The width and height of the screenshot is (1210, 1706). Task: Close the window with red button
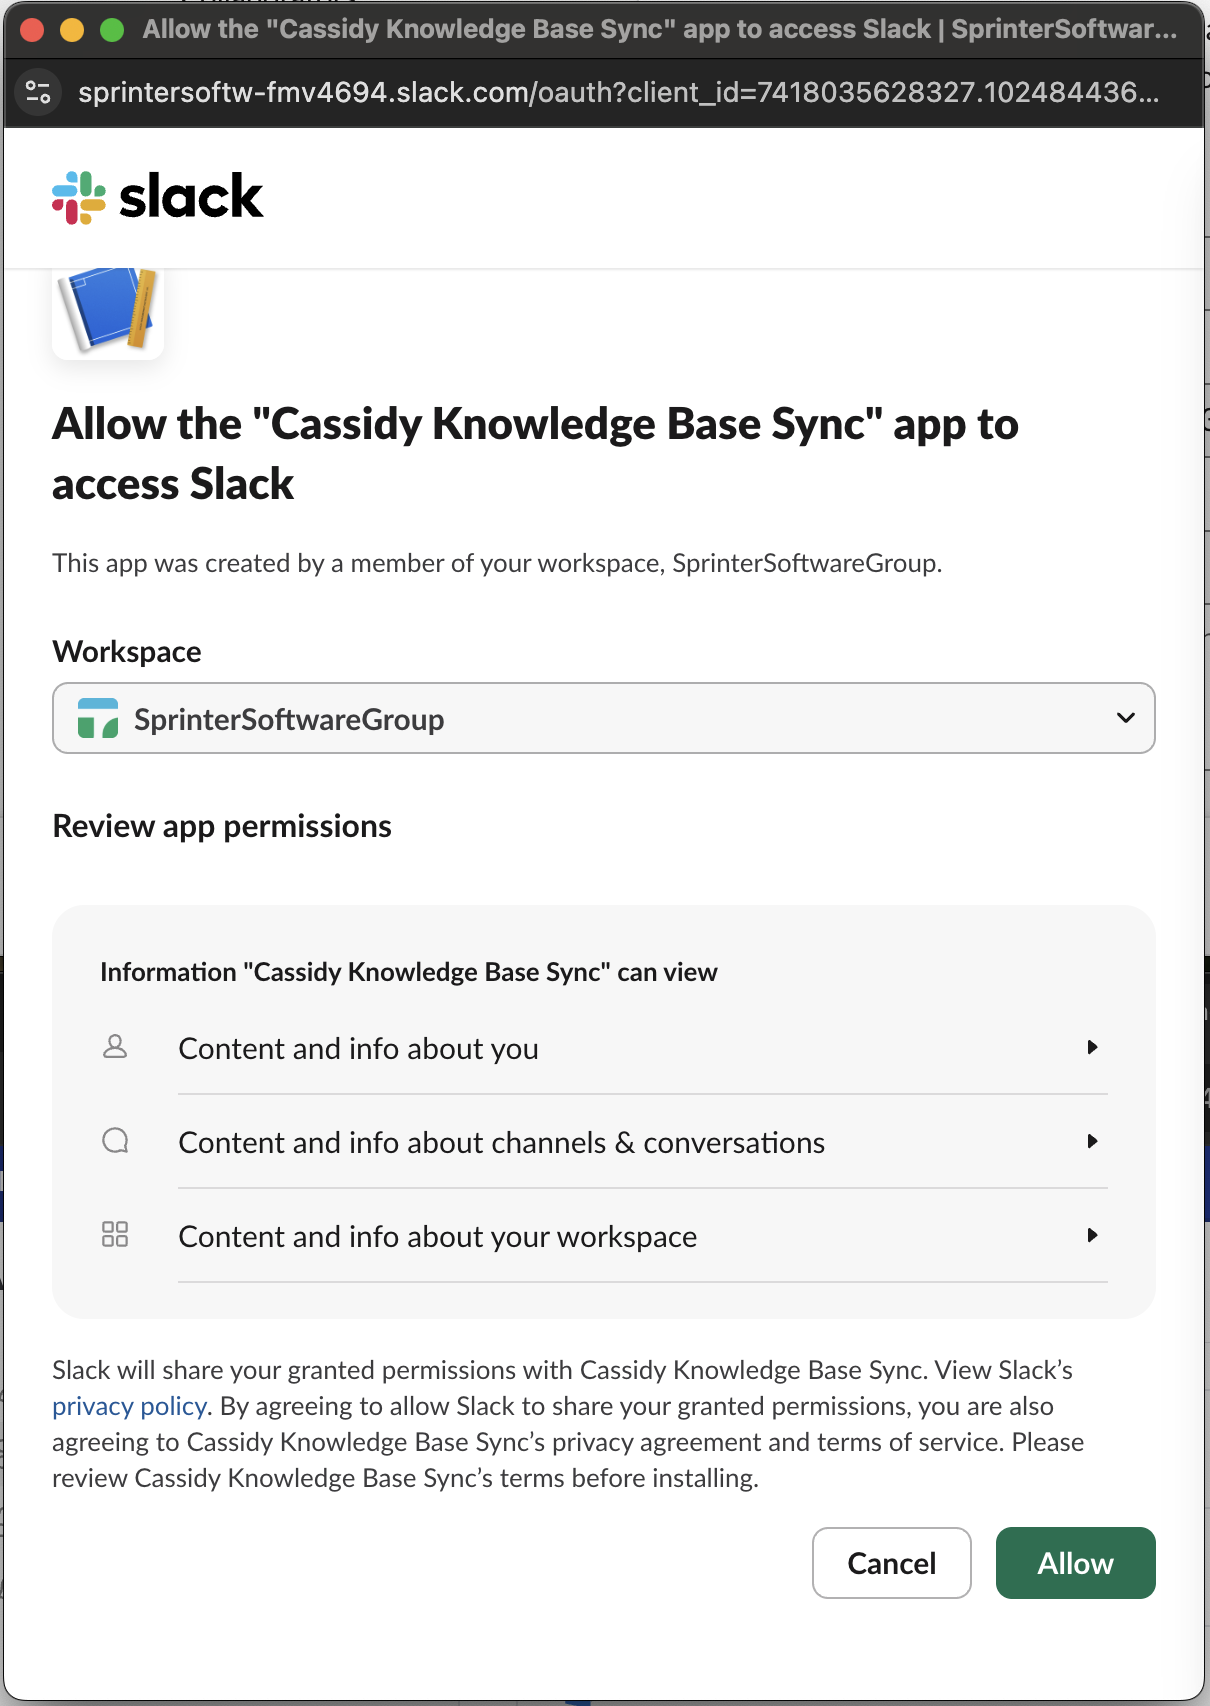click(x=31, y=30)
